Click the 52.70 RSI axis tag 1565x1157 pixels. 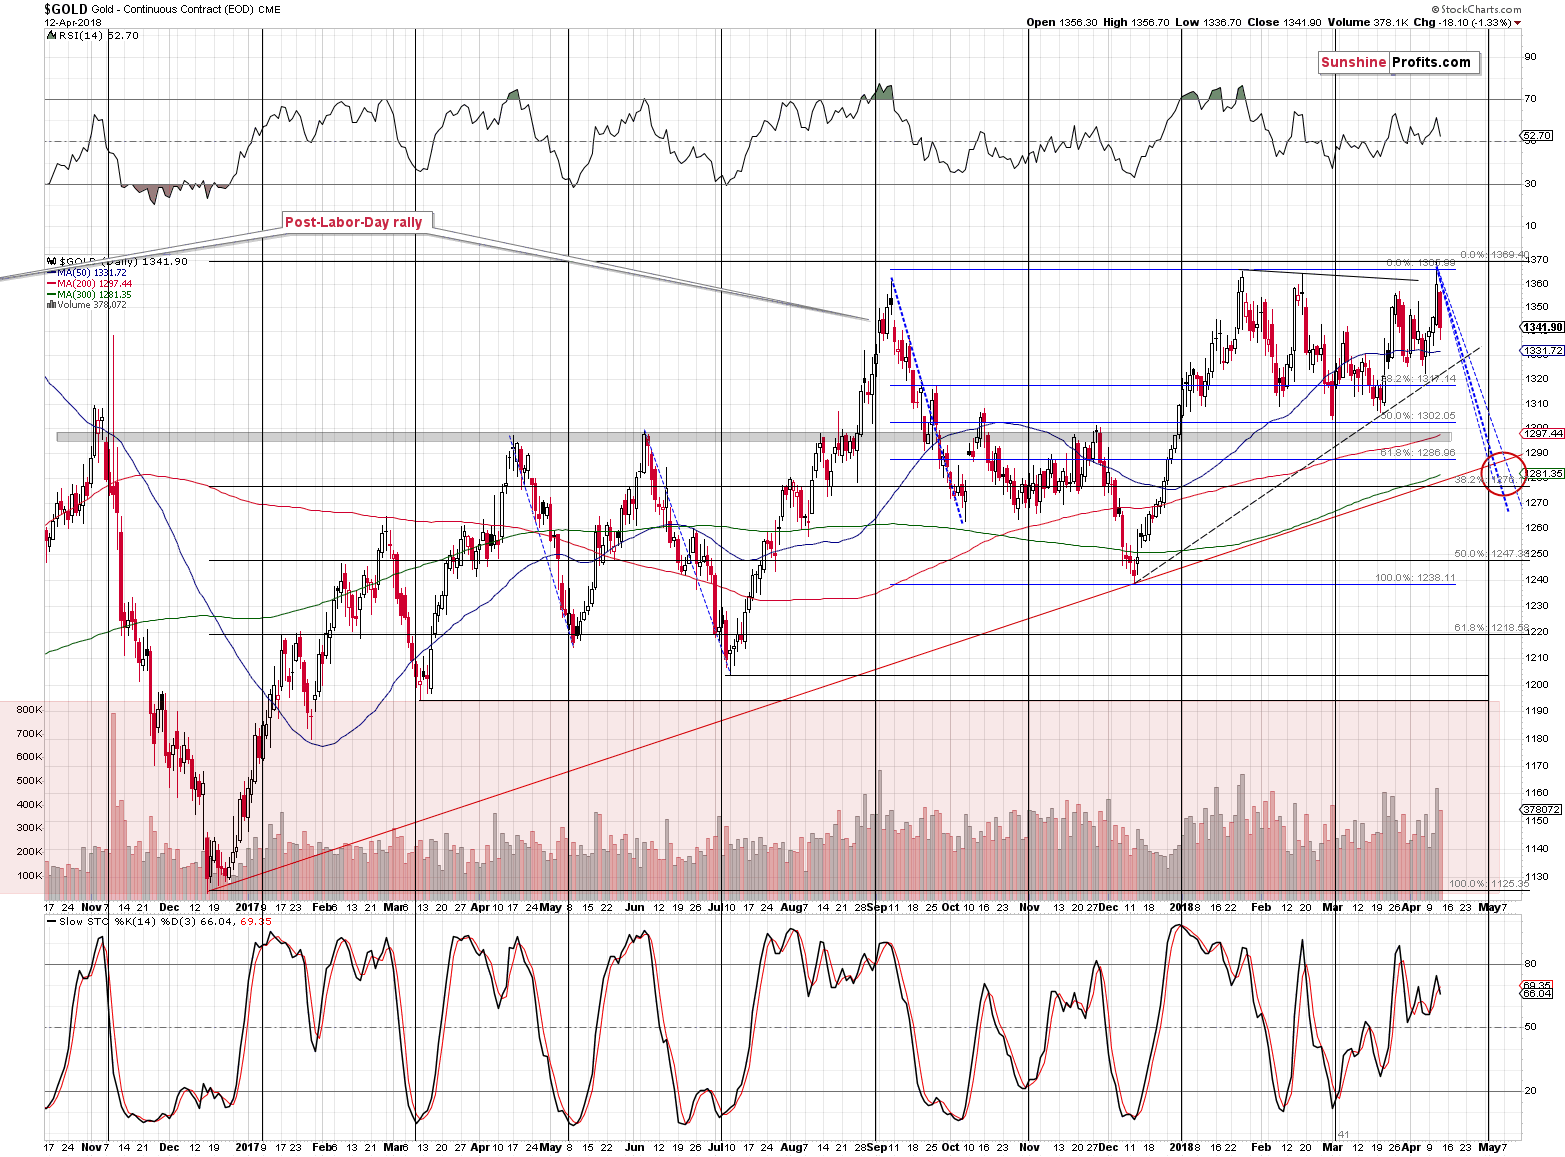pos(1537,135)
